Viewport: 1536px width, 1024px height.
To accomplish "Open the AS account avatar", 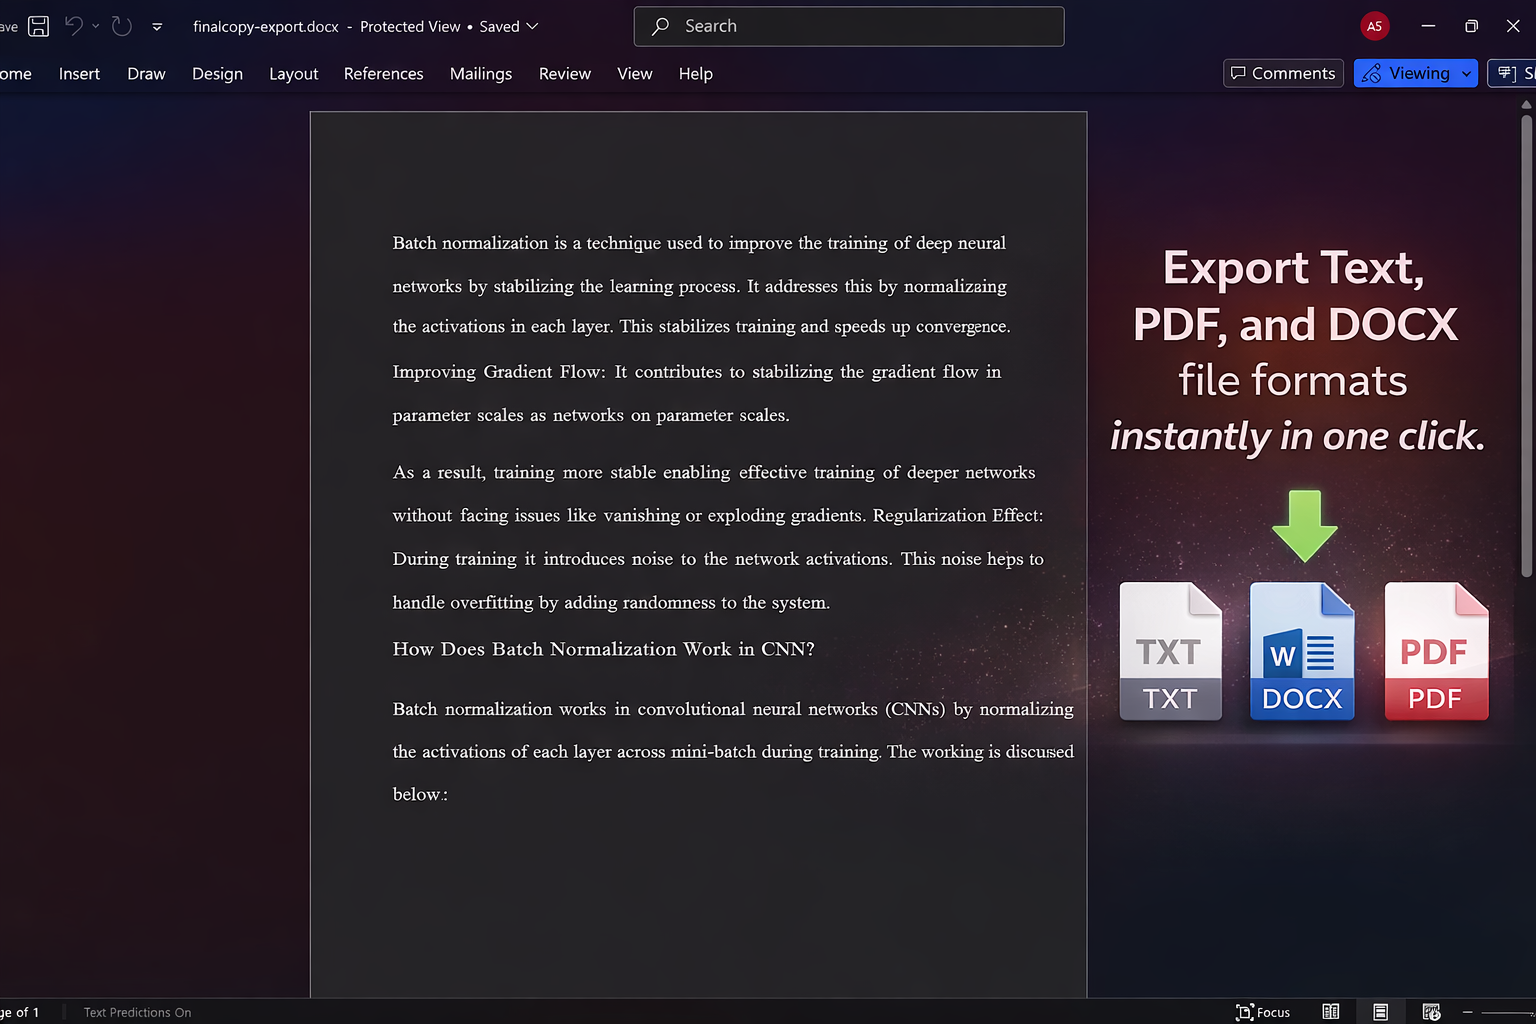I will pyautogui.click(x=1374, y=26).
